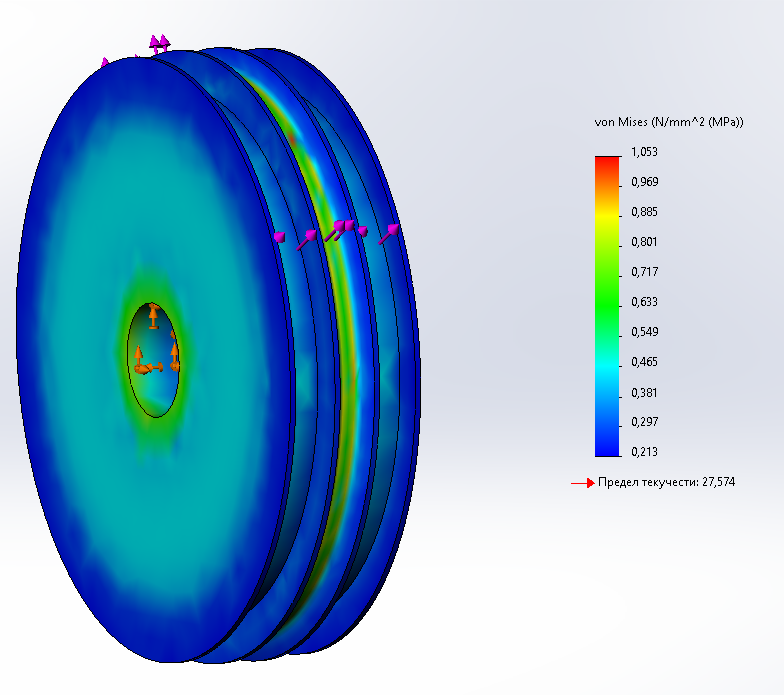784x695 pixels.
Task: Click the legend value 0,297
Action: click(644, 422)
